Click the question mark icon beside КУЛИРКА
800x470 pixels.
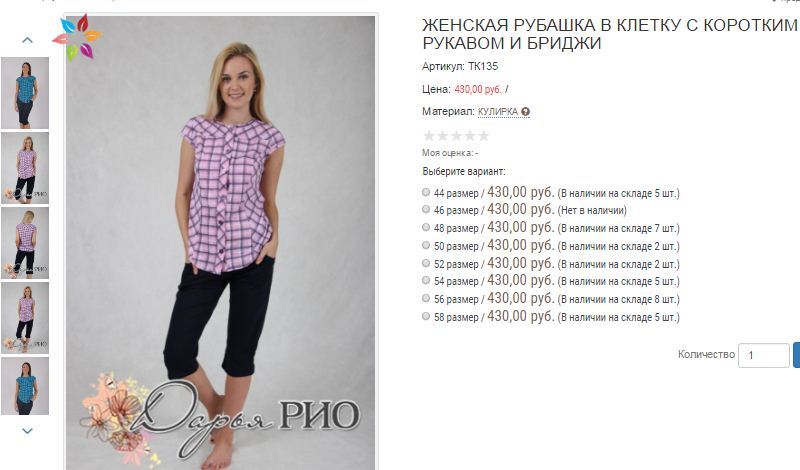526,112
